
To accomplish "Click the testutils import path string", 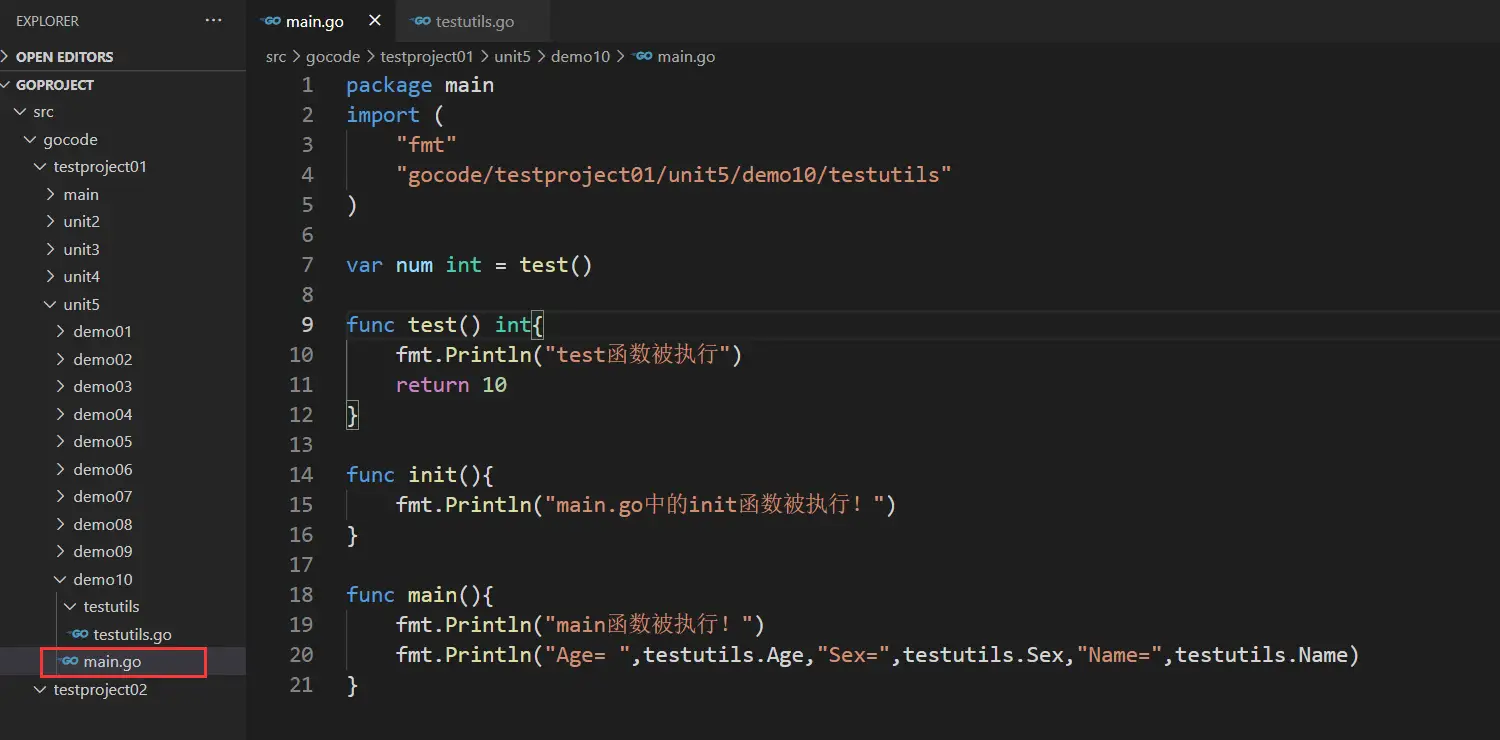I will click(x=673, y=175).
